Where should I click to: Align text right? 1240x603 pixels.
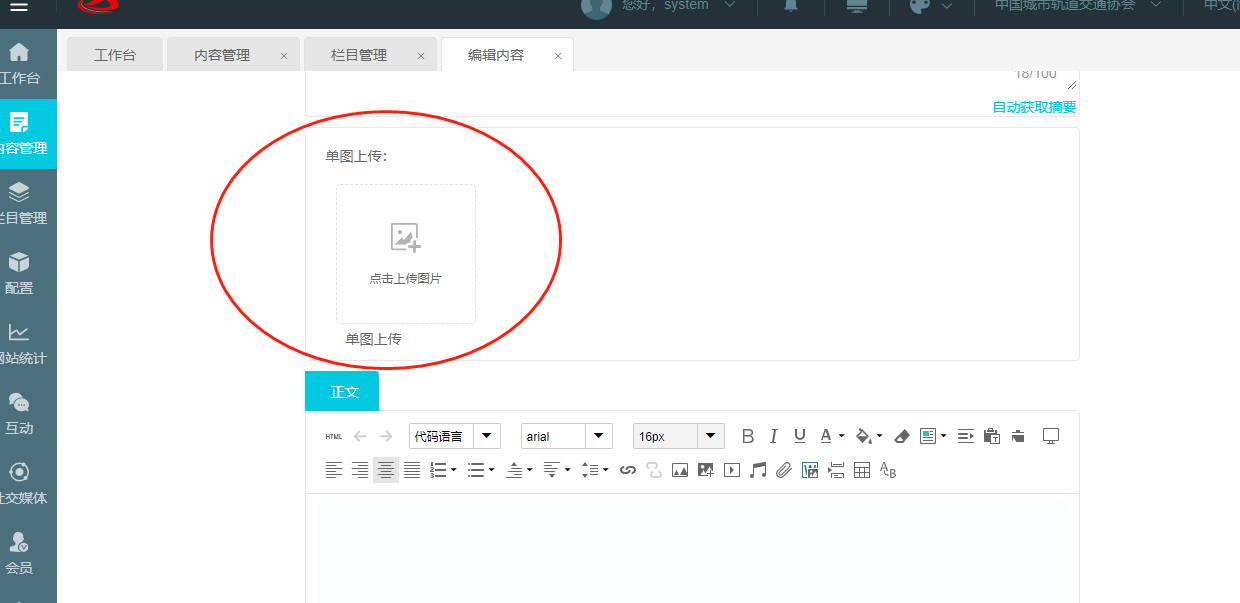pyautogui.click(x=360, y=470)
